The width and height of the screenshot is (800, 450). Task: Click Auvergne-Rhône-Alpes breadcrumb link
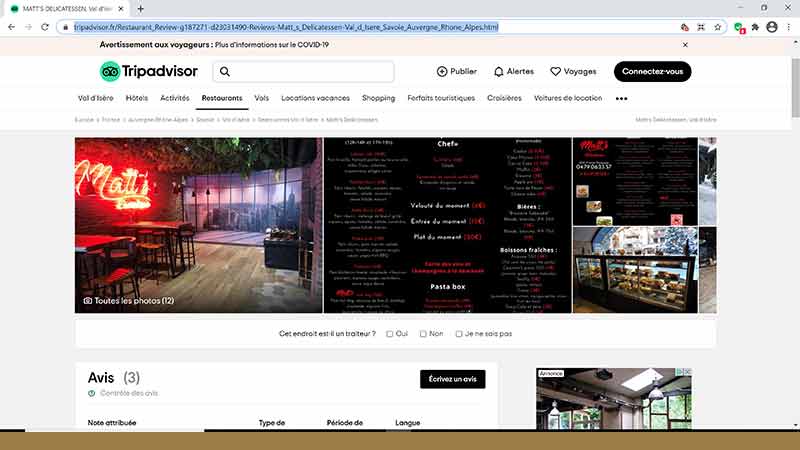(158, 120)
